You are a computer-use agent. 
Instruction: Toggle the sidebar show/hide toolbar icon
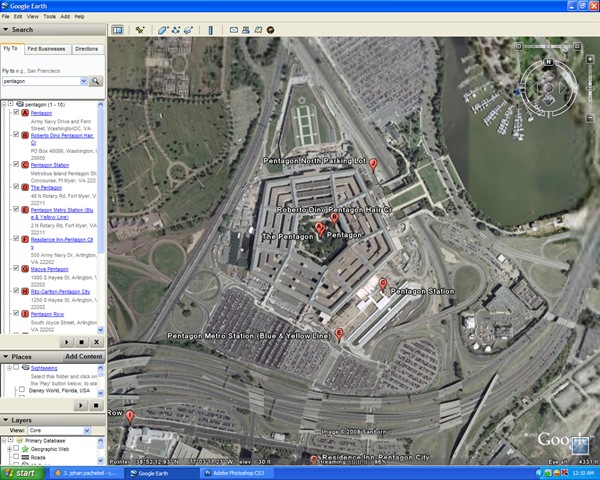(x=117, y=30)
